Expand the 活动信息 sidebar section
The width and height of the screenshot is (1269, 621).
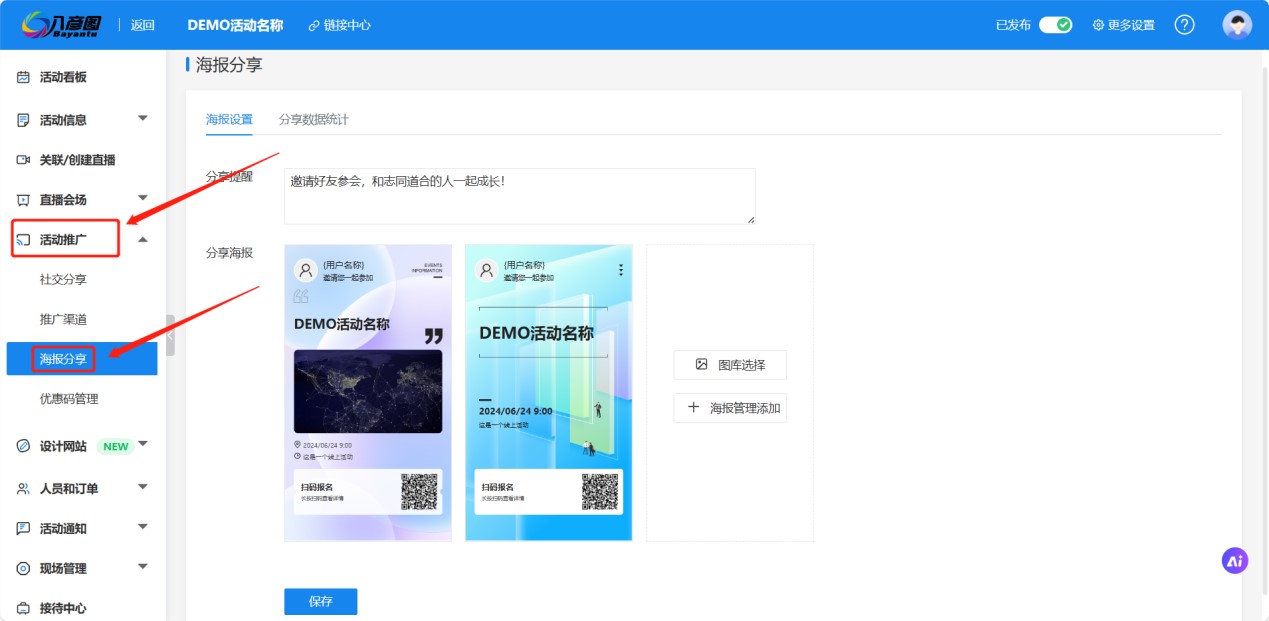pos(142,119)
